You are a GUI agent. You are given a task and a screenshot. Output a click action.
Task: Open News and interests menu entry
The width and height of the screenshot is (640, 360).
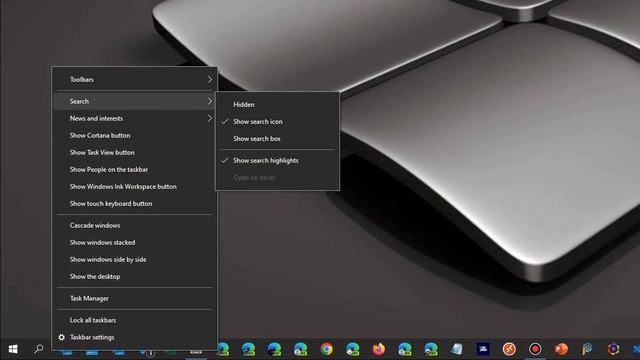click(x=135, y=118)
